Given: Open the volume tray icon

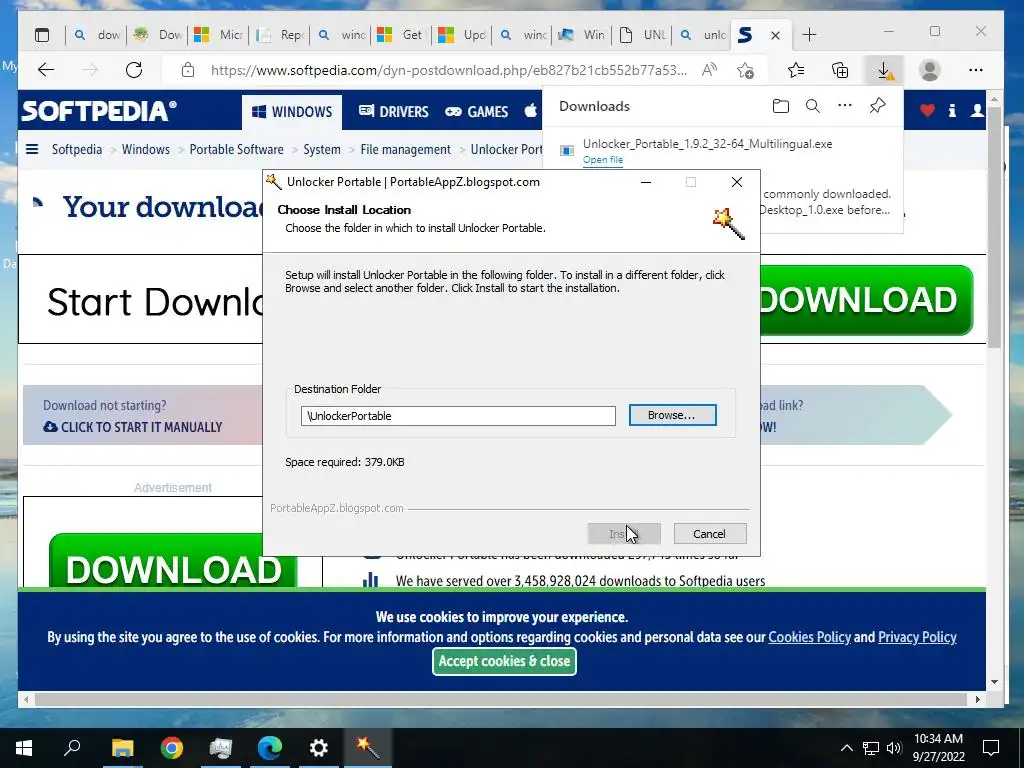Looking at the screenshot, I should point(894,748).
